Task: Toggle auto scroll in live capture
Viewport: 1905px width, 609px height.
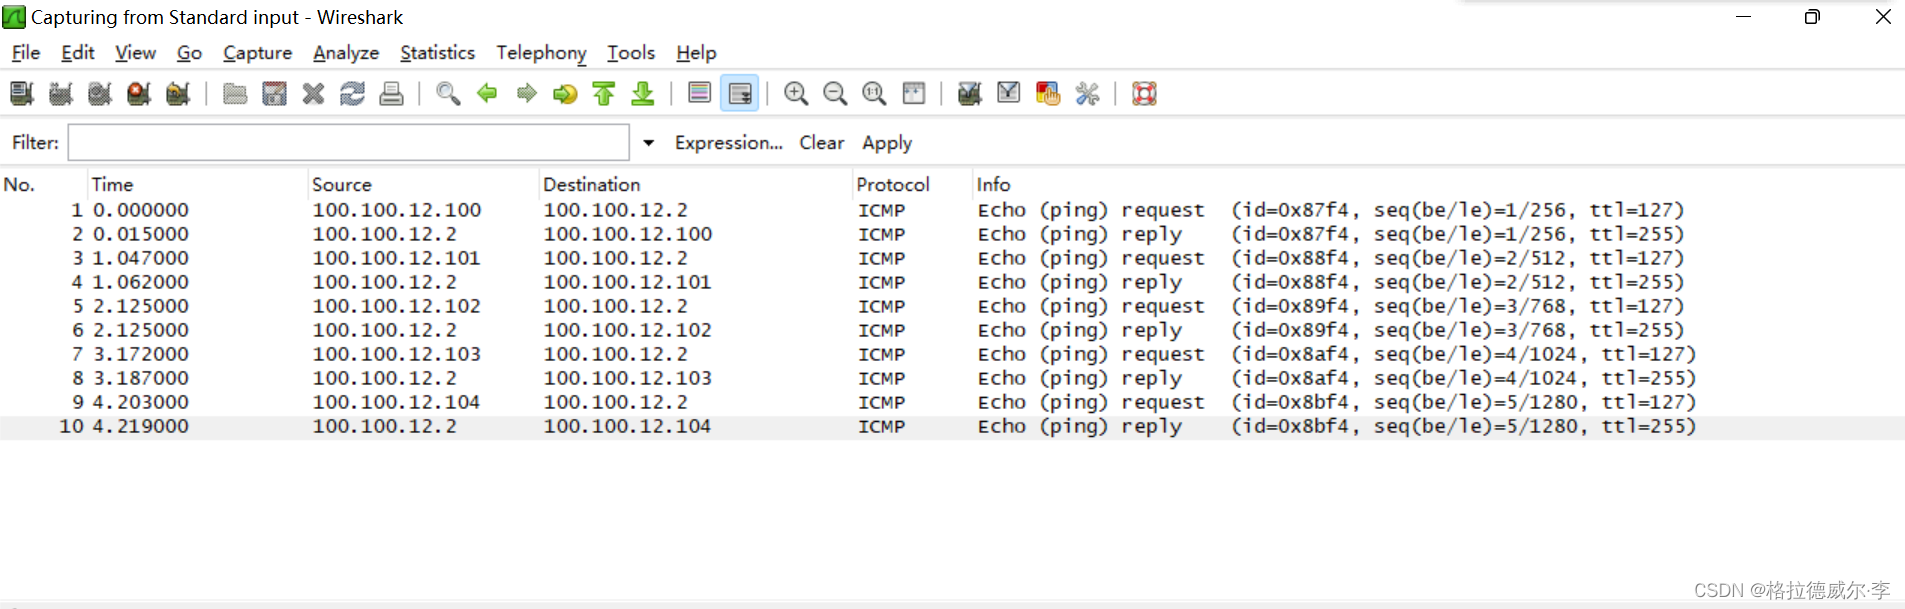Action: click(x=740, y=94)
